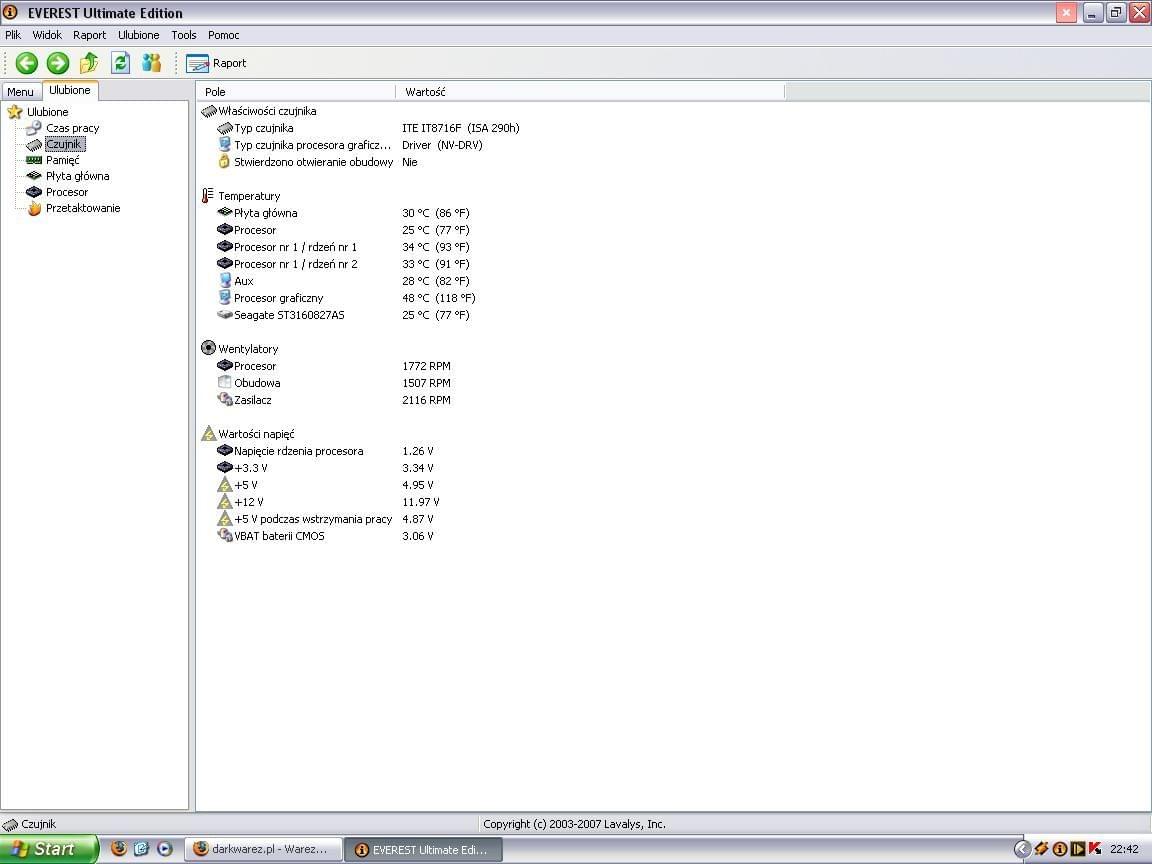This screenshot has height=864, width=1152.
Task: Select the Typ czujnika procesora graficznego row
Action: click(x=350, y=145)
